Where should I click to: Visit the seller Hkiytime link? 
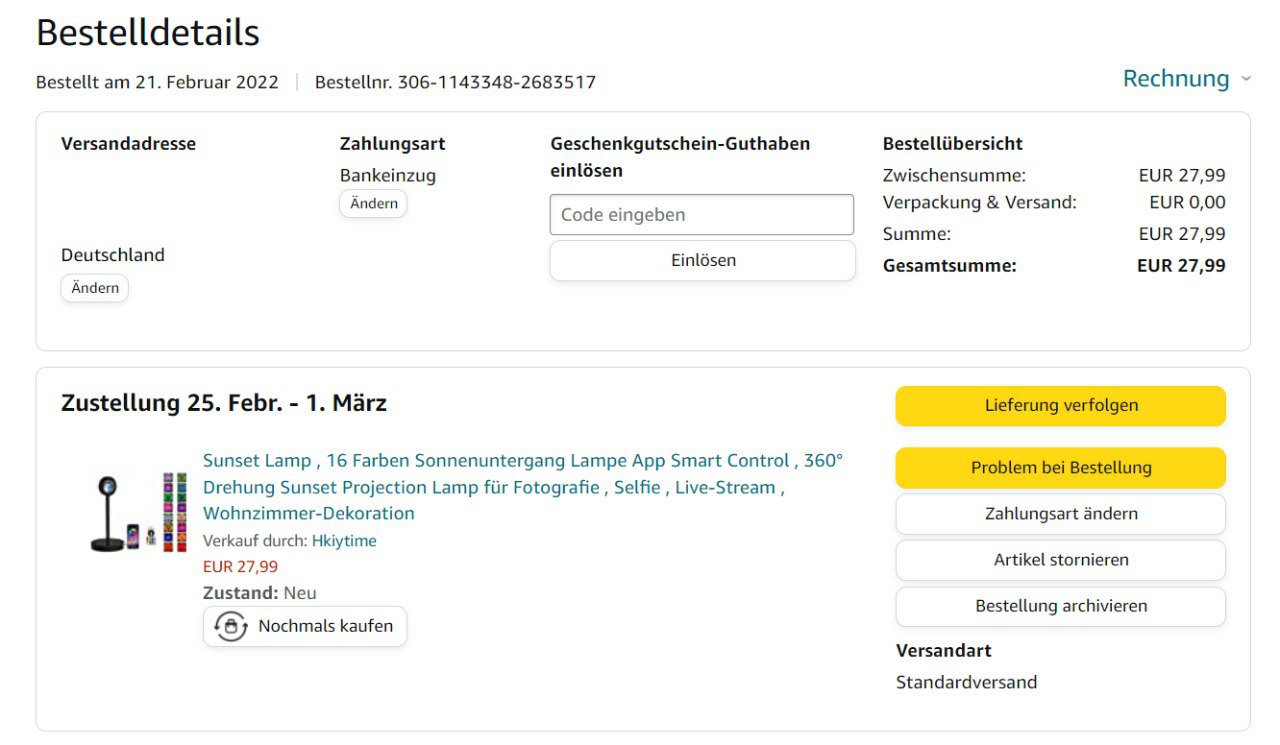(344, 541)
